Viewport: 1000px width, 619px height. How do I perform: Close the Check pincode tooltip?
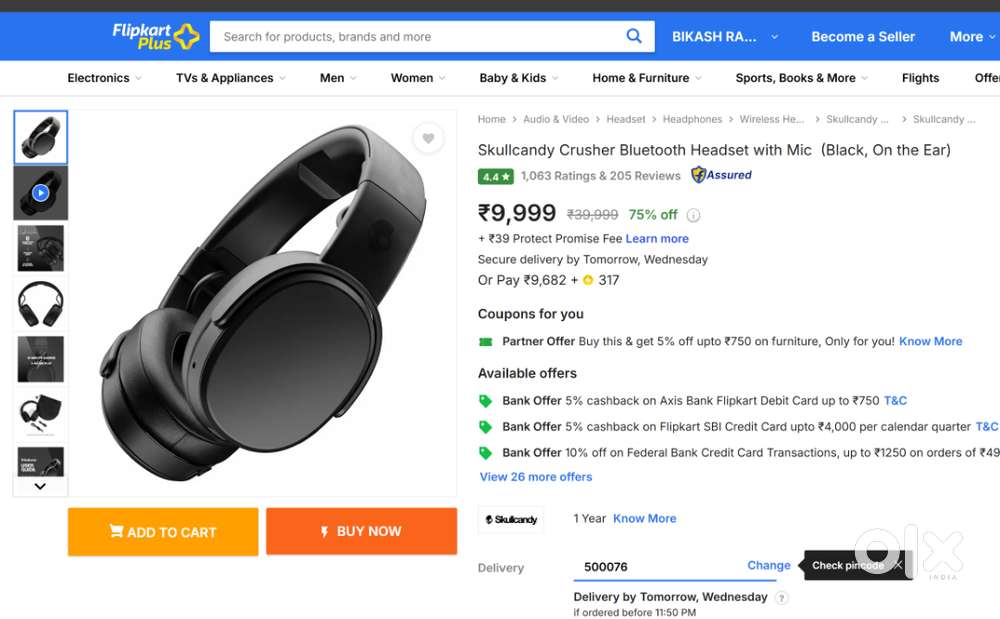[898, 565]
